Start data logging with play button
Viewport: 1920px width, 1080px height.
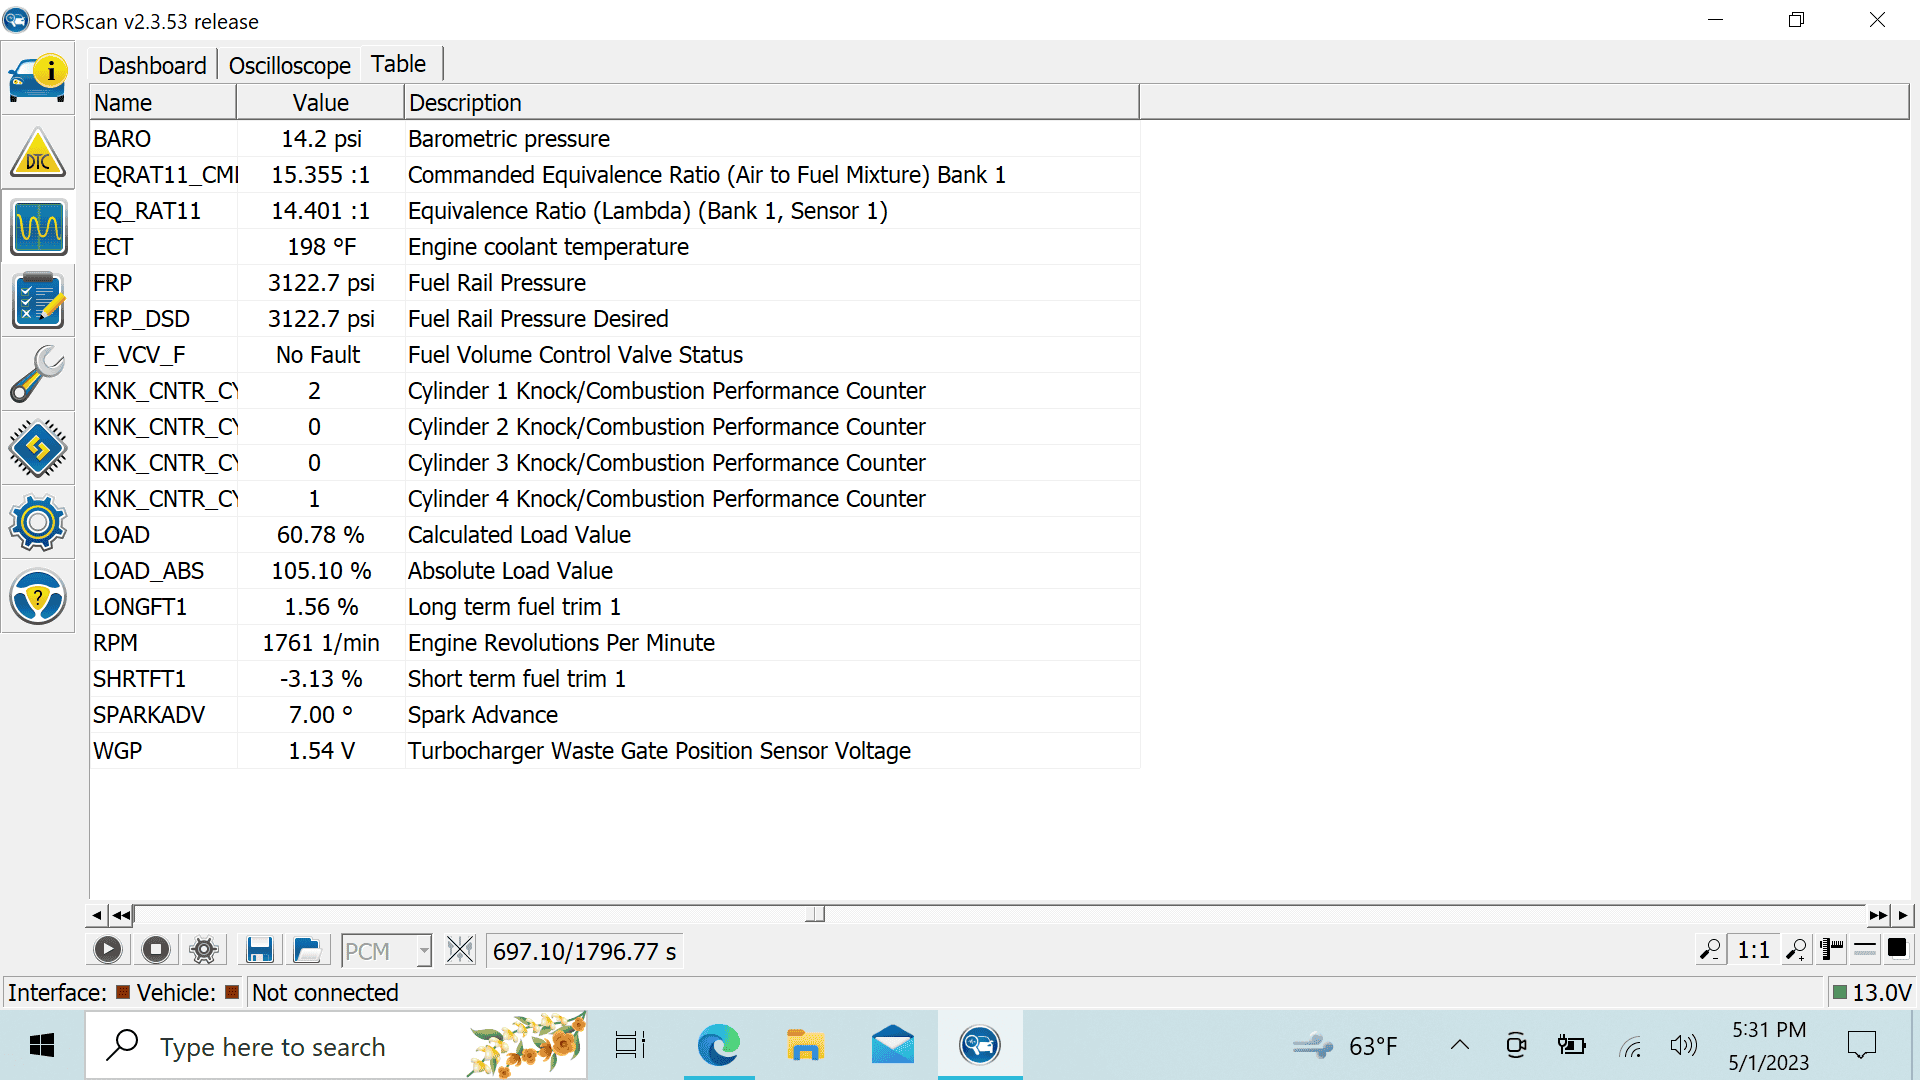click(x=108, y=950)
